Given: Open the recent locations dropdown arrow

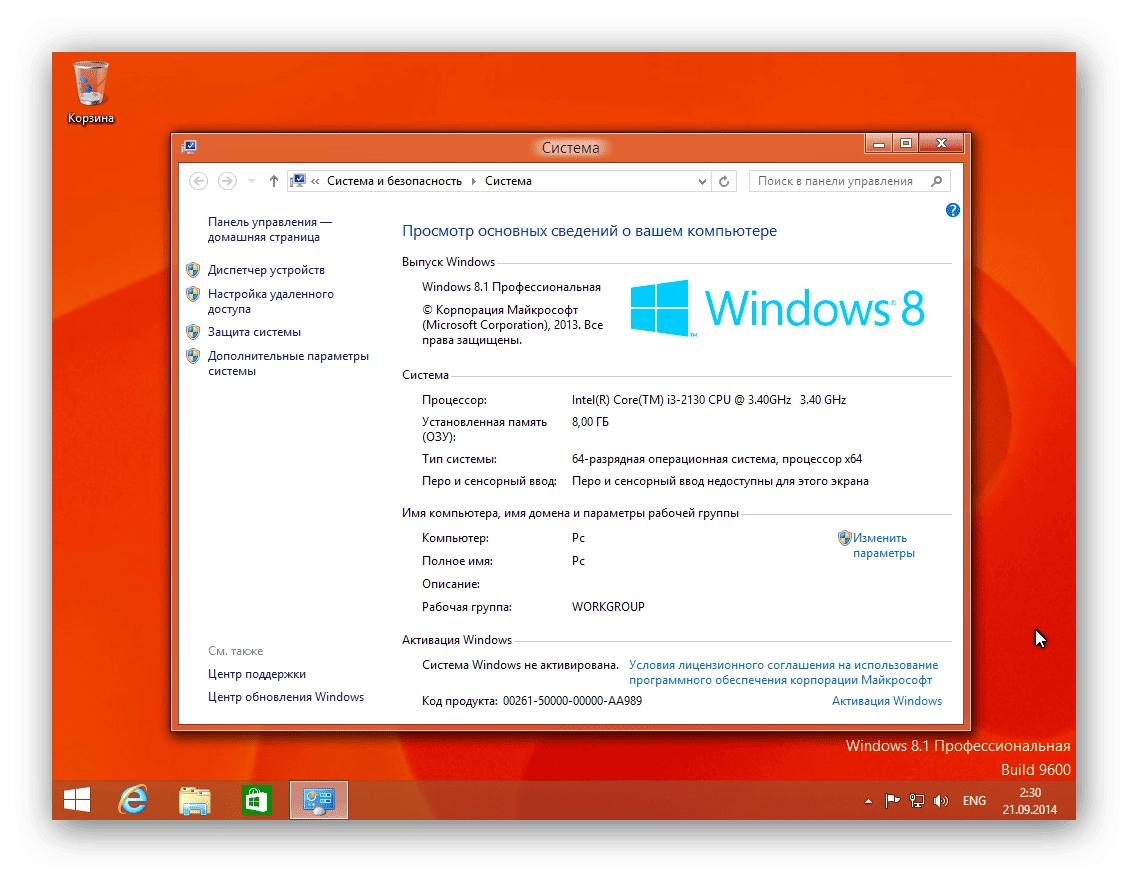Looking at the screenshot, I should (251, 181).
